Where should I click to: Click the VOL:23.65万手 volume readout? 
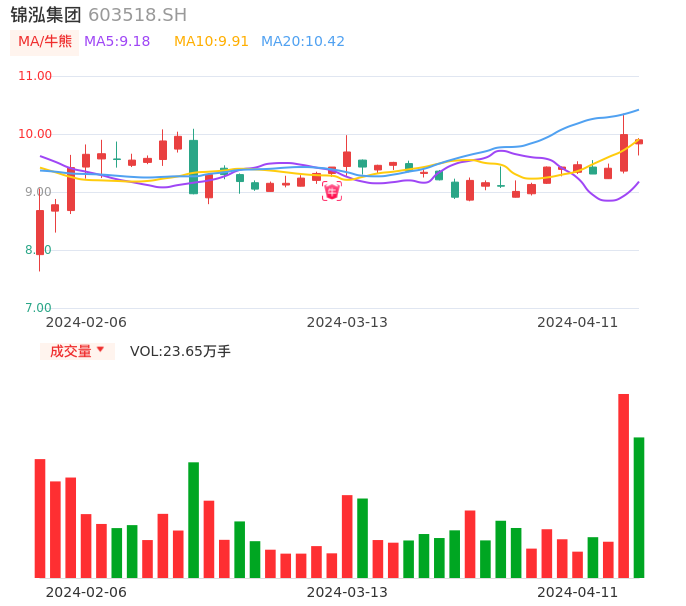(180, 351)
